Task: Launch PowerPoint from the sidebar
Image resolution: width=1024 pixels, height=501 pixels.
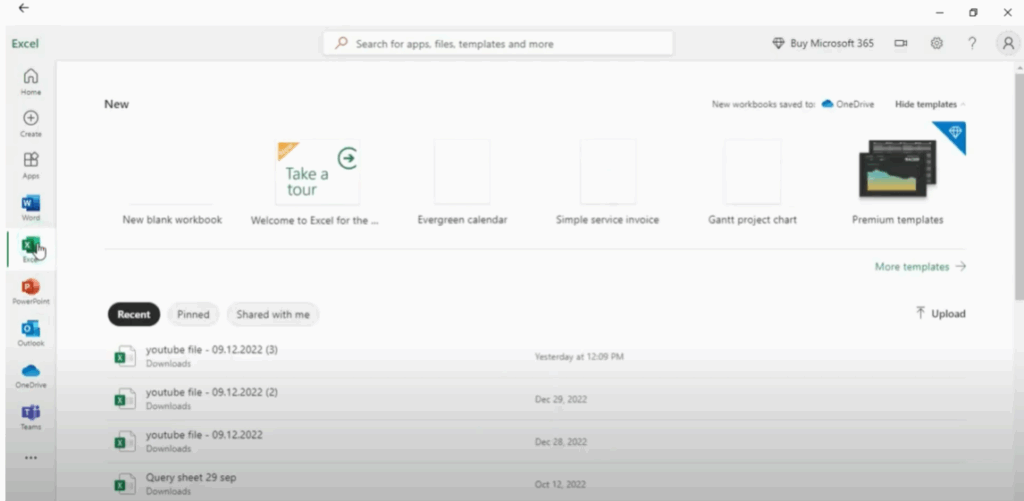Action: click(x=31, y=291)
